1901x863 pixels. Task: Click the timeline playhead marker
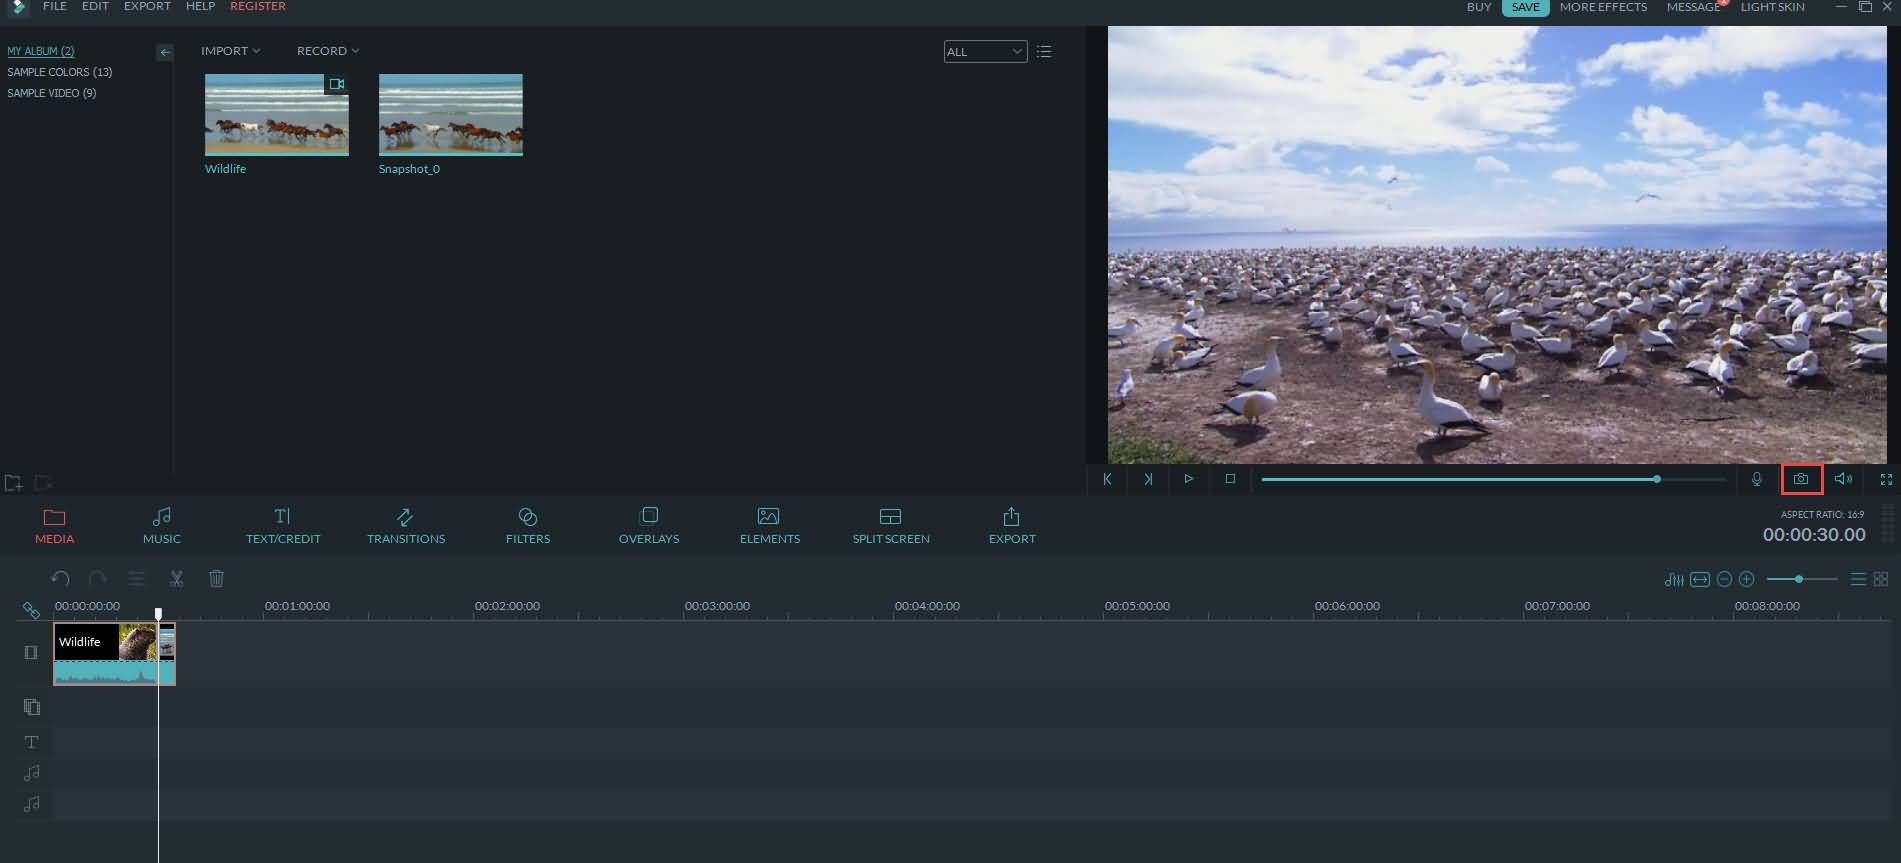(158, 612)
